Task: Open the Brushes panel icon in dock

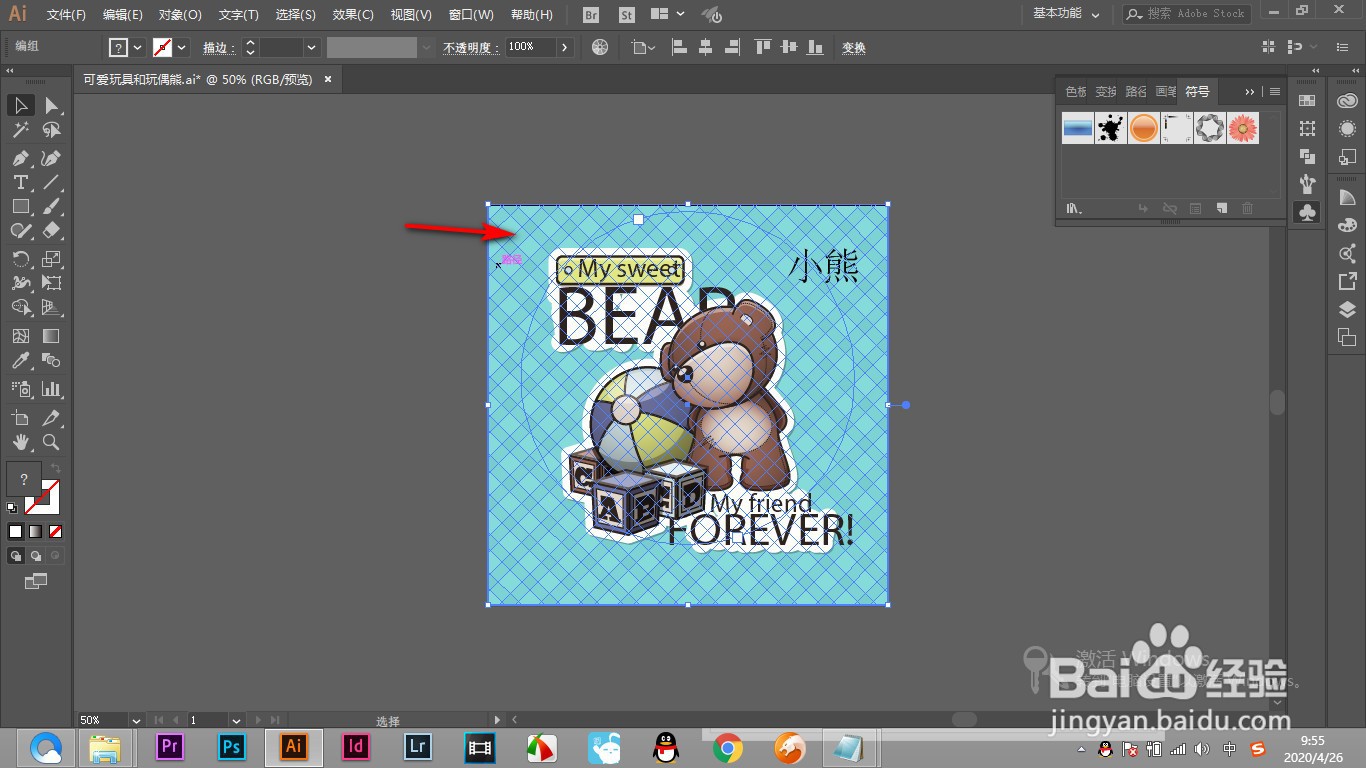Action: pos(1307,184)
